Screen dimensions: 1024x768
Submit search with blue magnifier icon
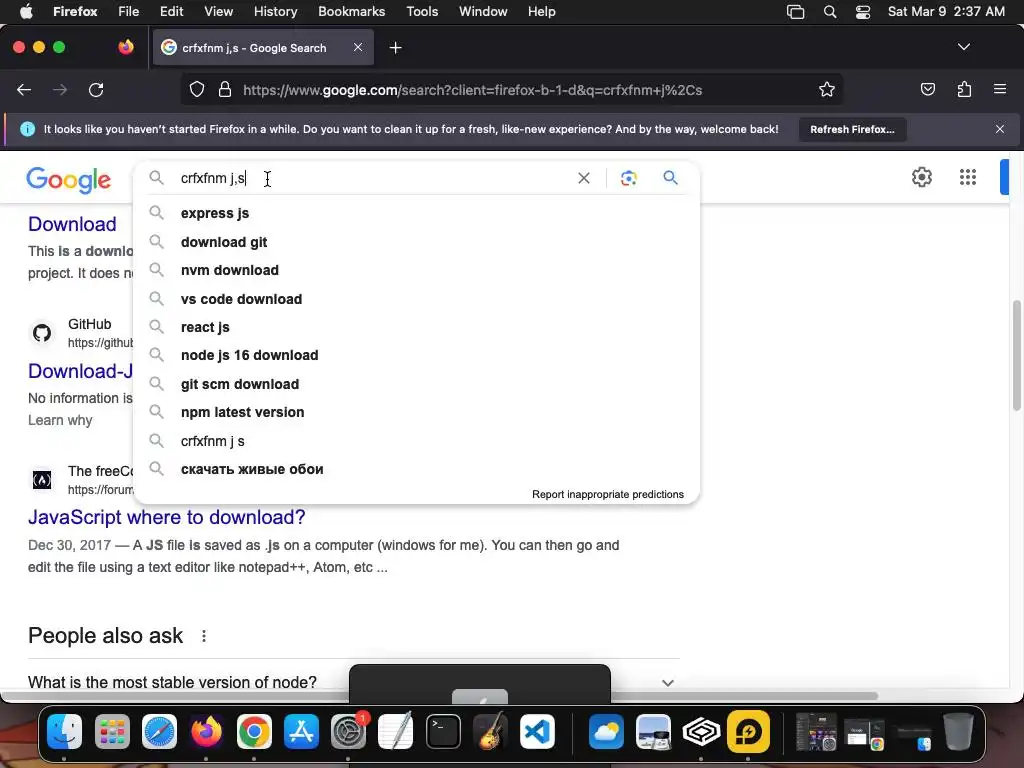(670, 178)
